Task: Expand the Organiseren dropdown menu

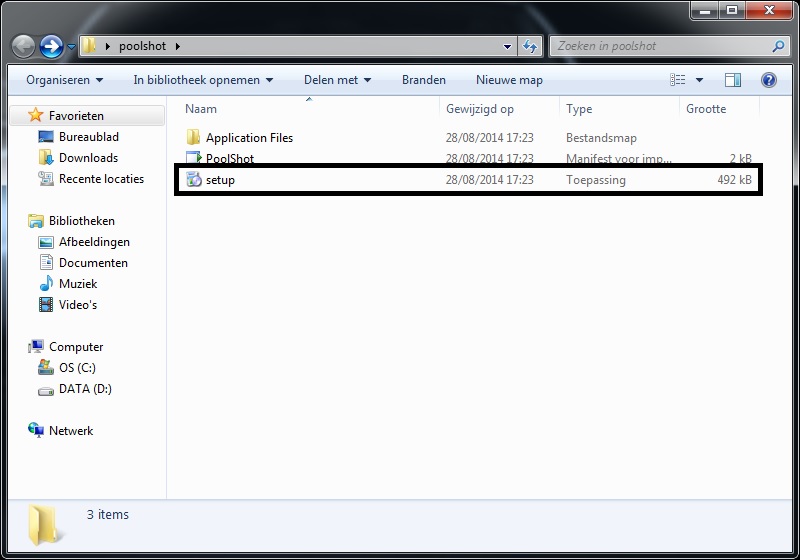Action: click(64, 80)
